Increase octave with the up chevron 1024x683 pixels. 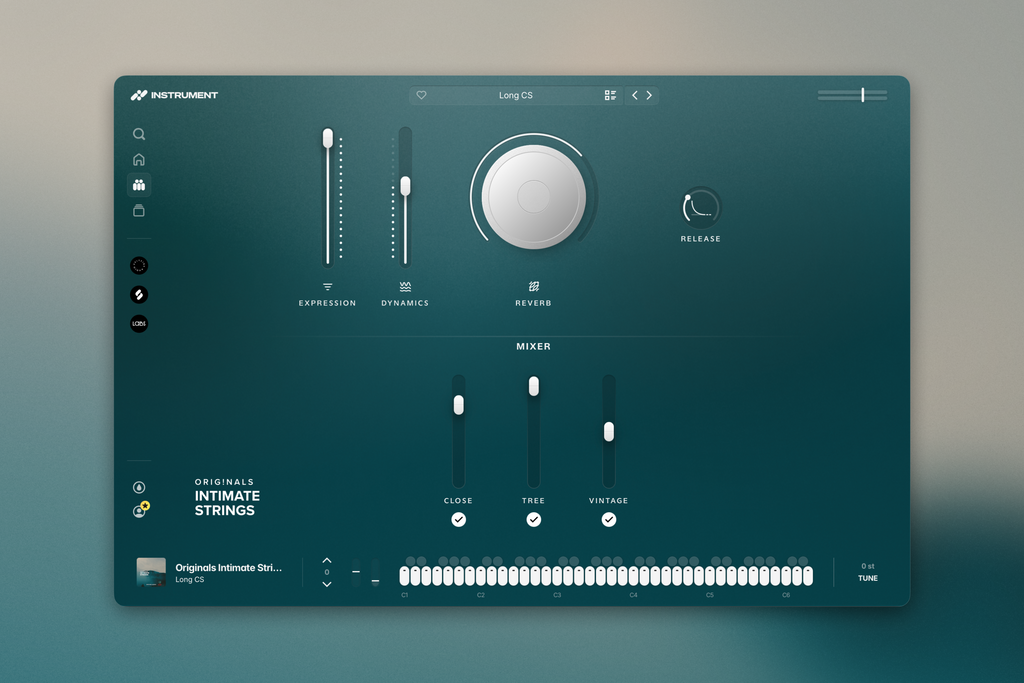point(327,560)
